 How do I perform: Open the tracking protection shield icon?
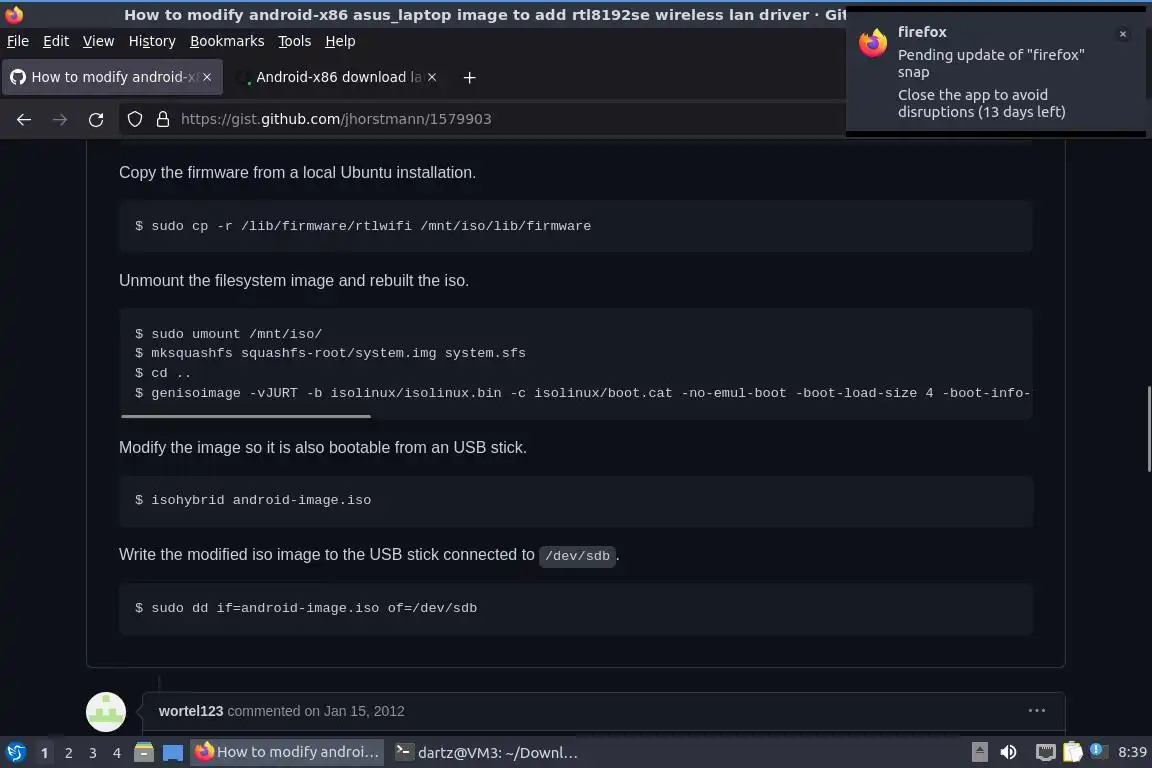click(134, 119)
